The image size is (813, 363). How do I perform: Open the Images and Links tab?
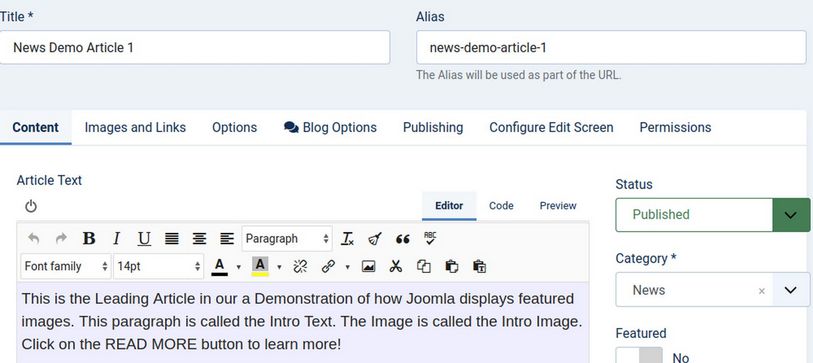(x=135, y=128)
